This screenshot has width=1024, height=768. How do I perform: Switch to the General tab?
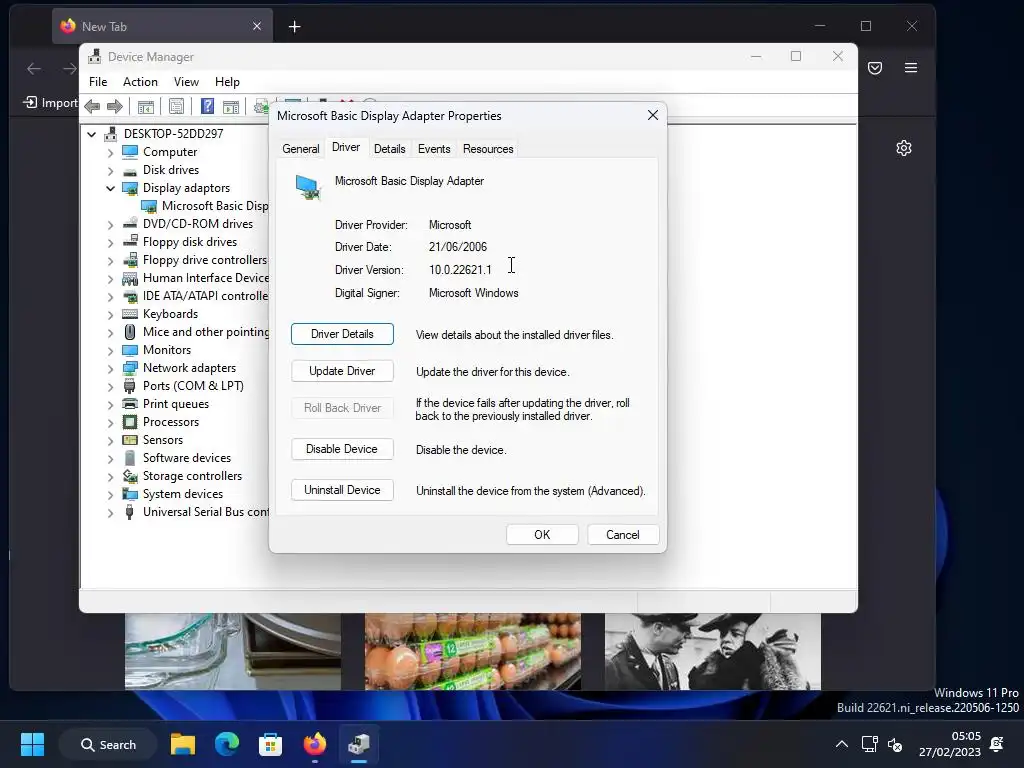coord(300,149)
